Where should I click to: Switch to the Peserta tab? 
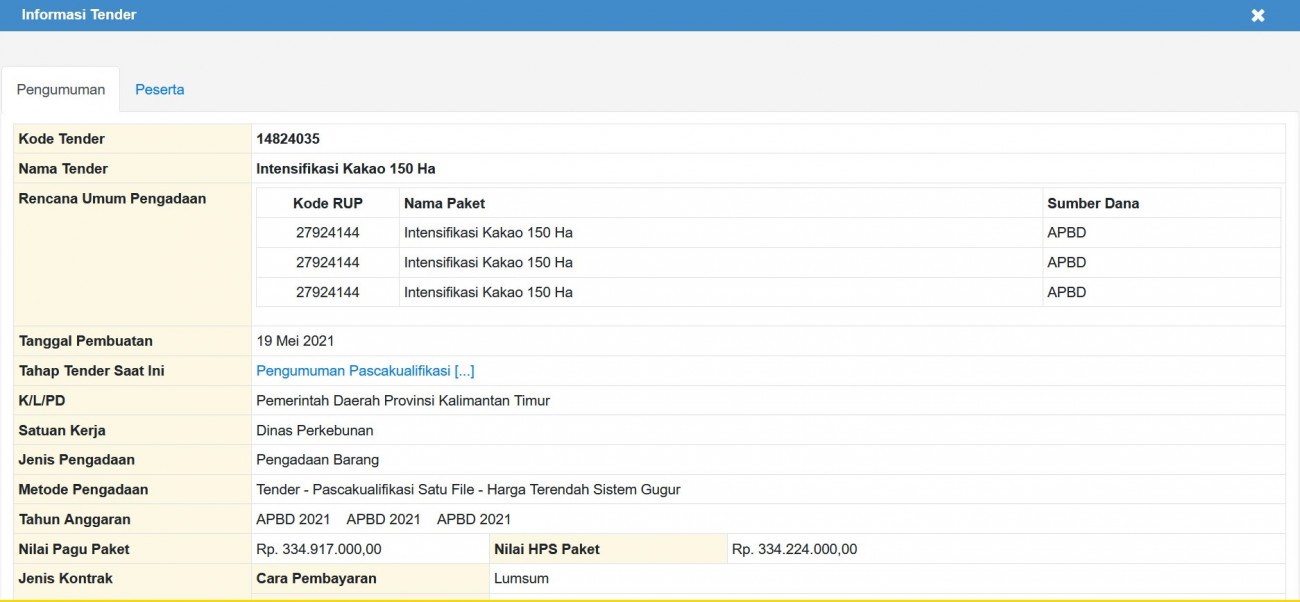tap(161, 89)
